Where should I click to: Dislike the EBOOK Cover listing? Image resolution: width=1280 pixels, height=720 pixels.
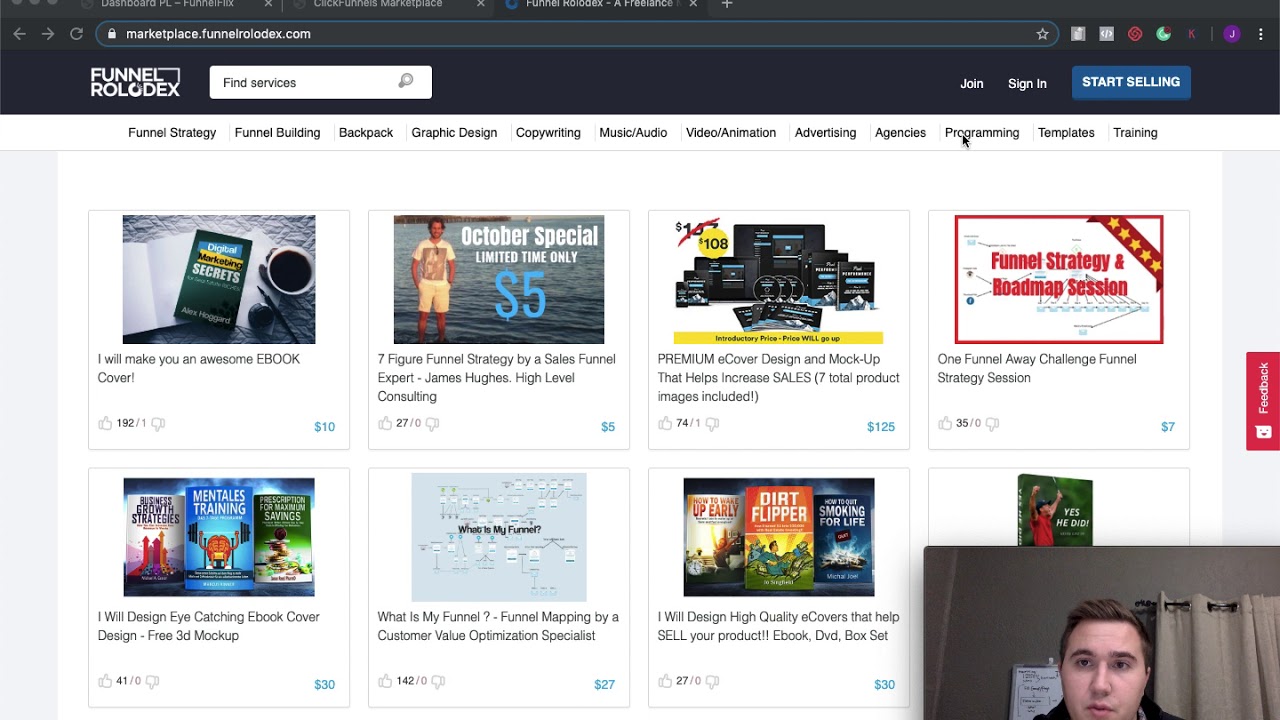tap(157, 424)
